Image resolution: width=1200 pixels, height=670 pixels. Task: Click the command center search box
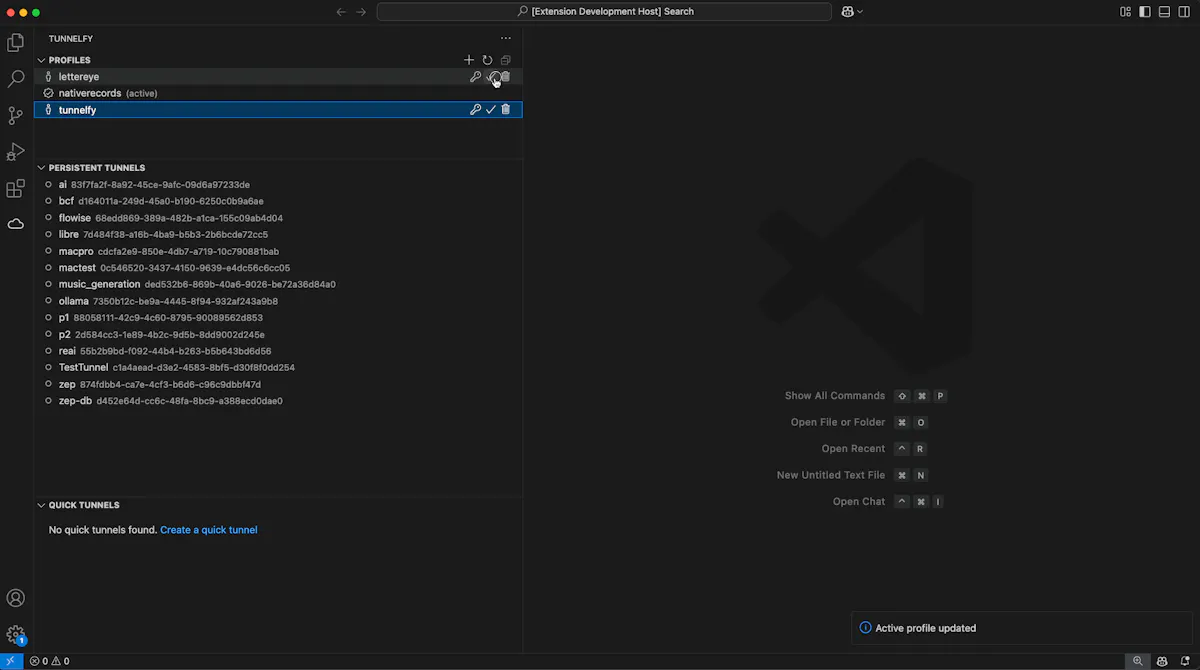point(604,12)
